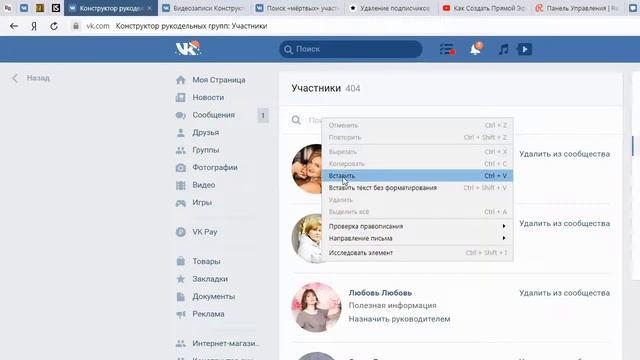Open the music note icon in header
The width and height of the screenshot is (640, 360).
503,49
